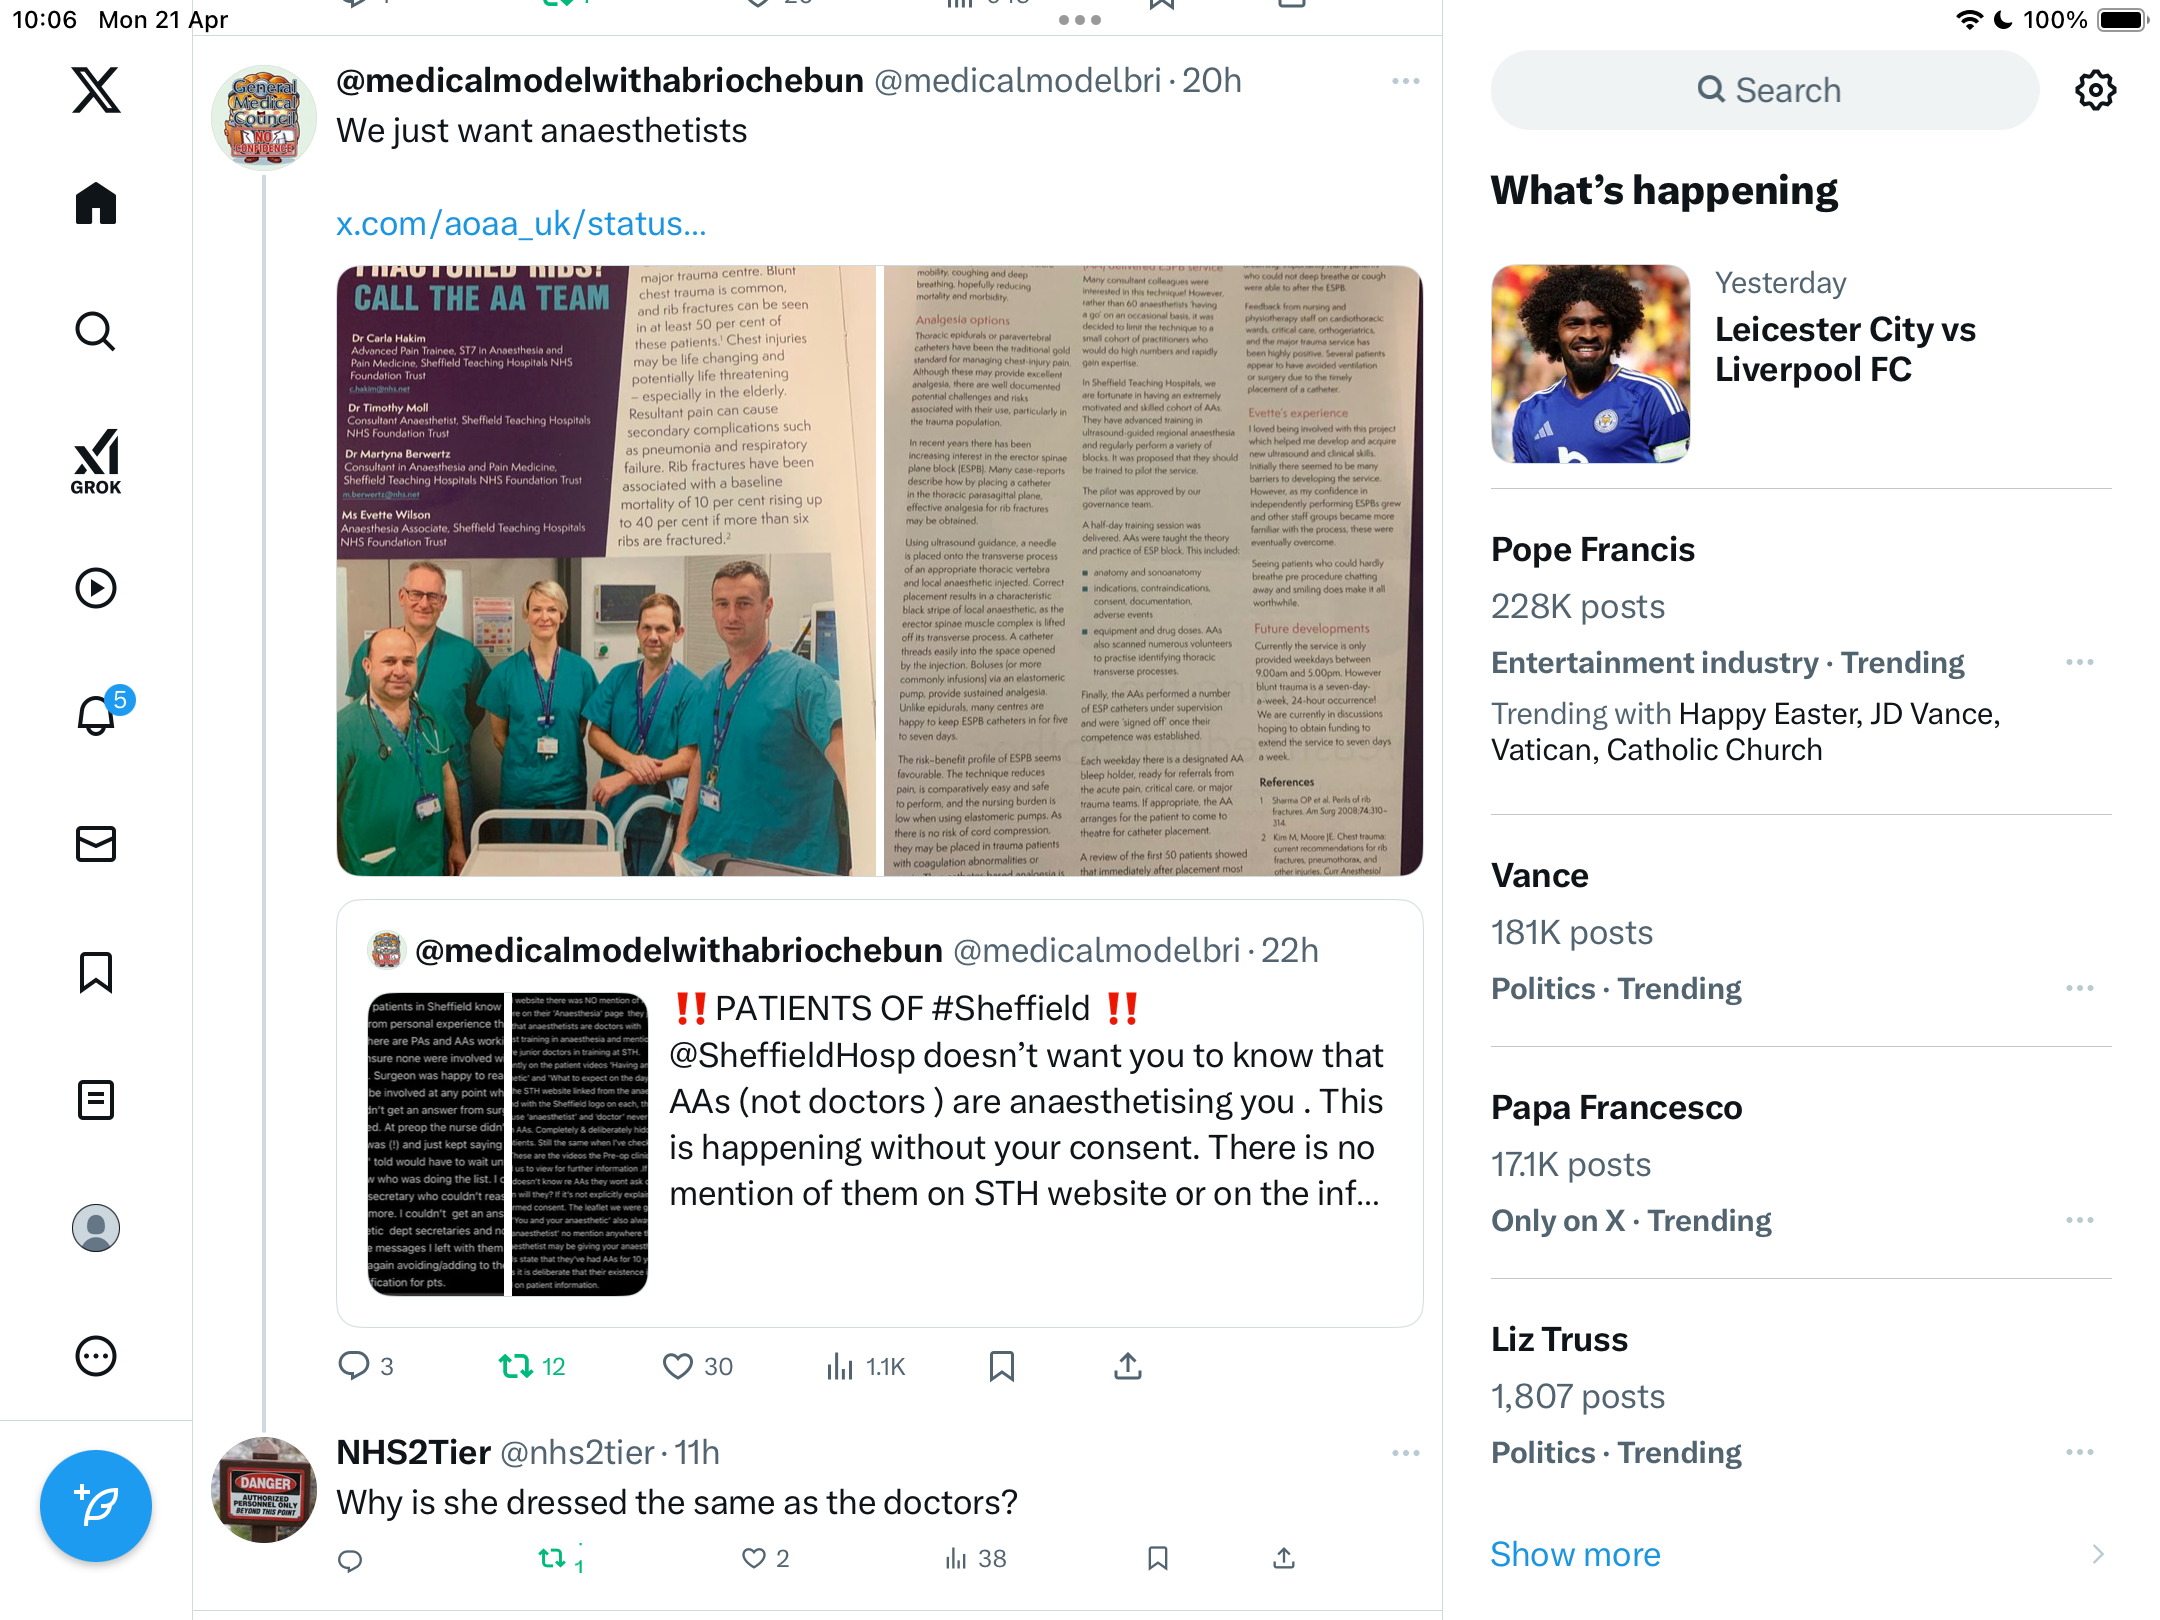
Task: Open notifications bell with 5 badge
Action: pyautogui.click(x=98, y=713)
